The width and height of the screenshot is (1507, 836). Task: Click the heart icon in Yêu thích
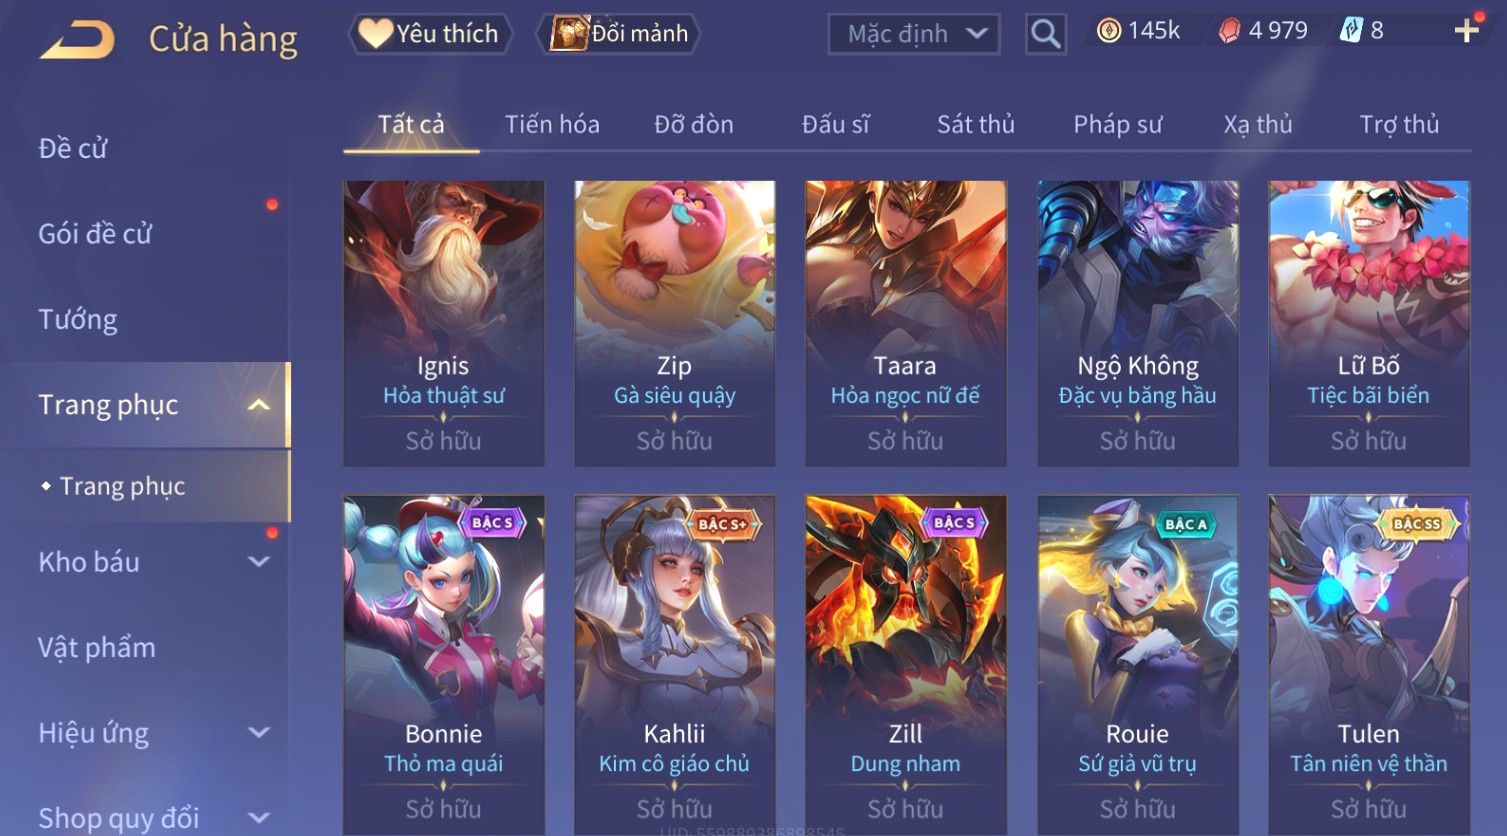375,33
